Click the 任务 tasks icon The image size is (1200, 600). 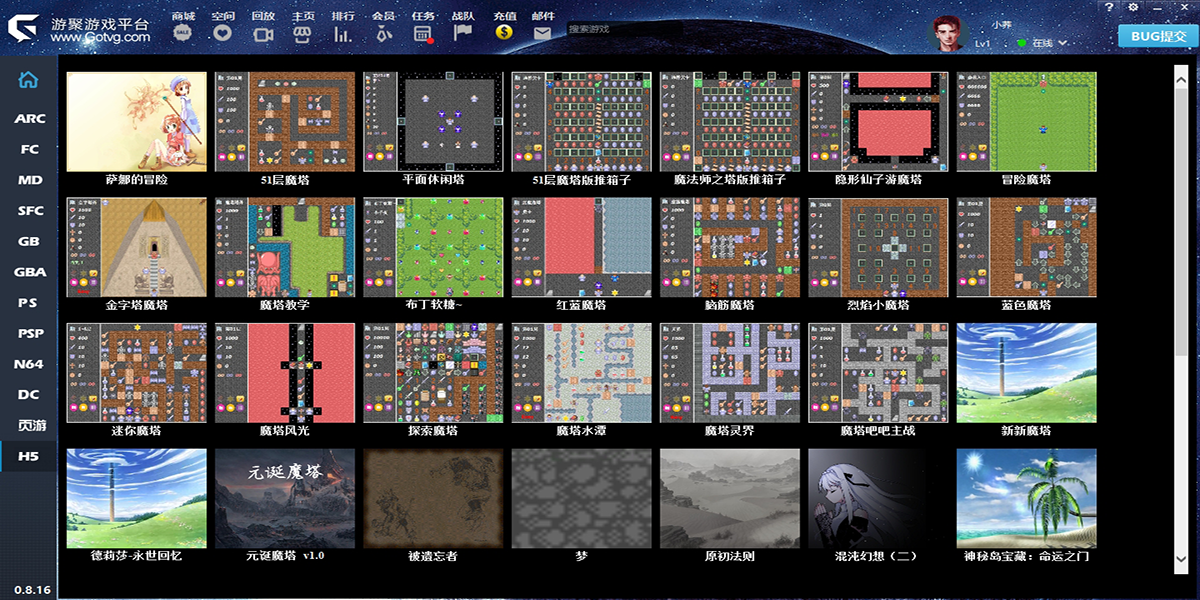click(x=423, y=33)
